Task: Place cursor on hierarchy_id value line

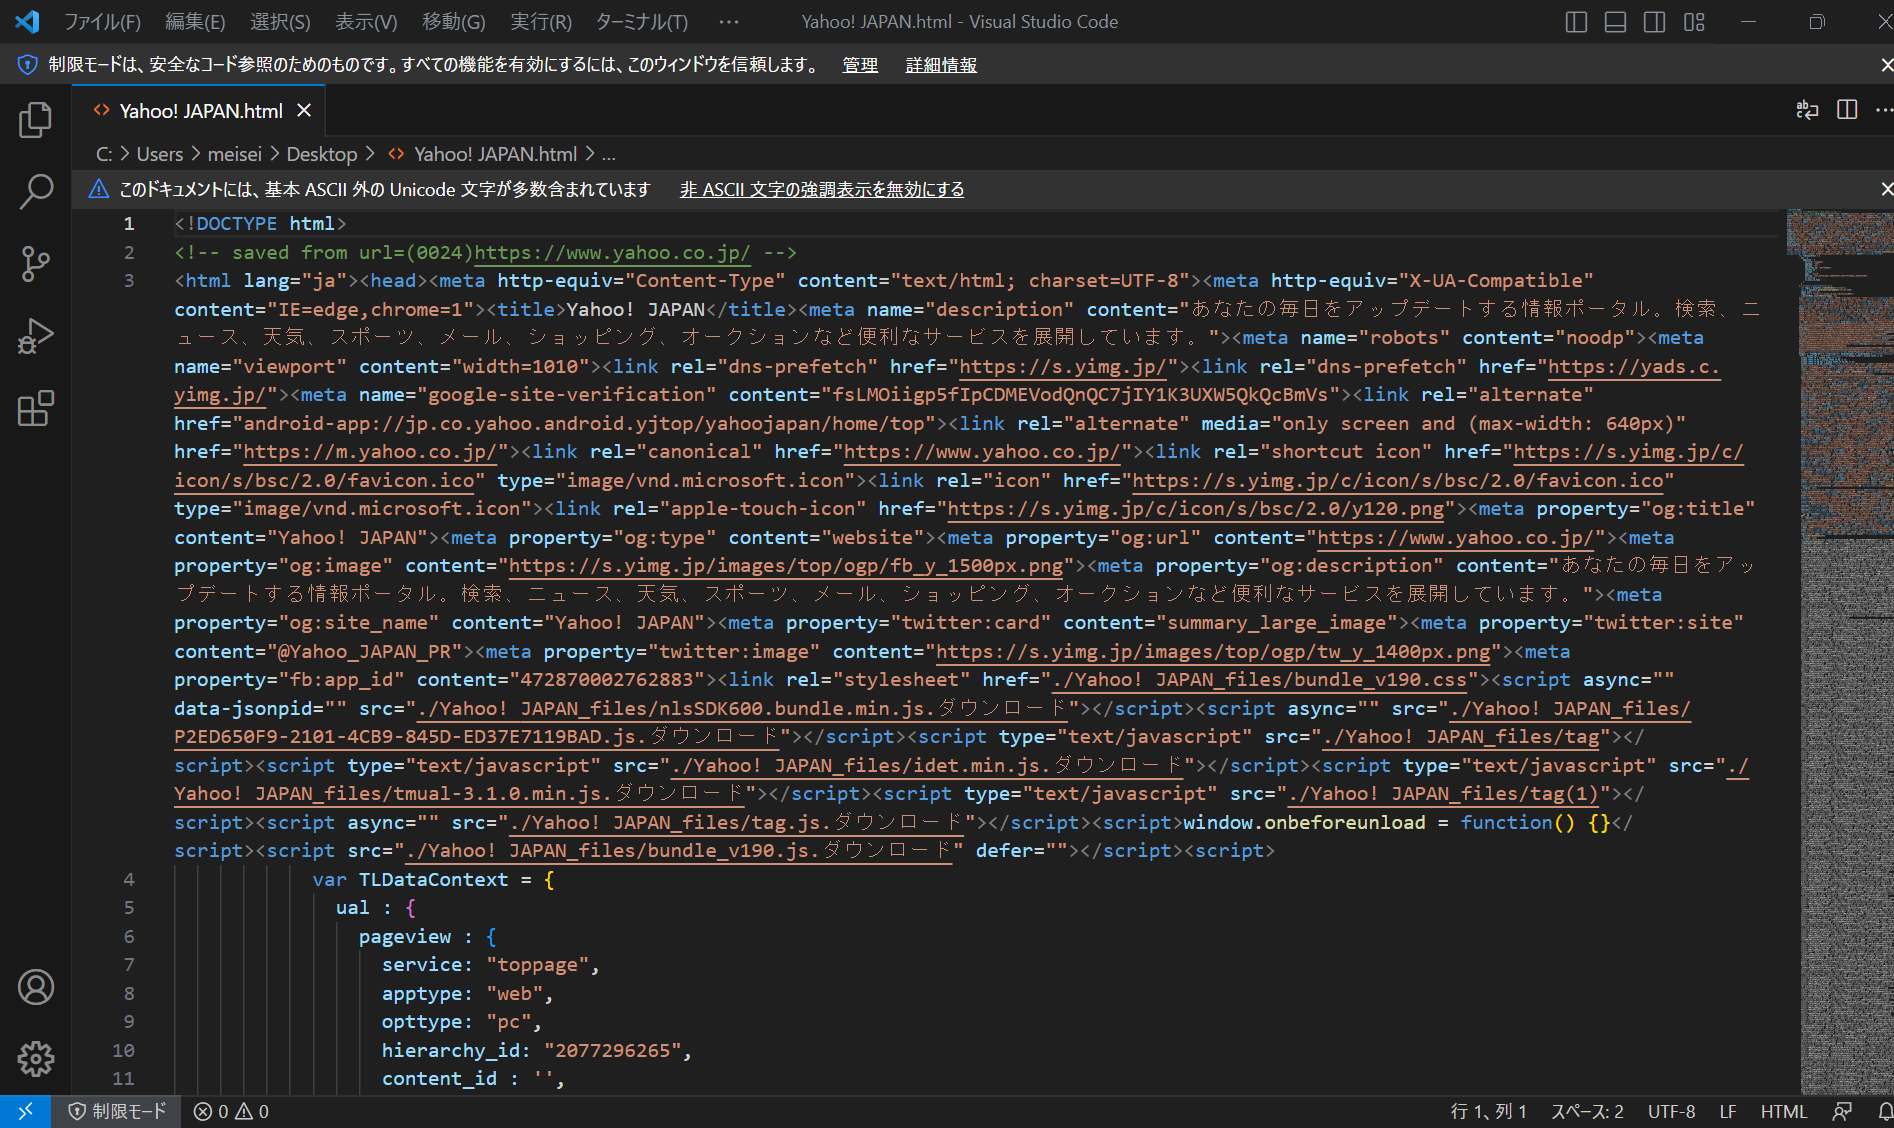Action: tap(536, 1050)
